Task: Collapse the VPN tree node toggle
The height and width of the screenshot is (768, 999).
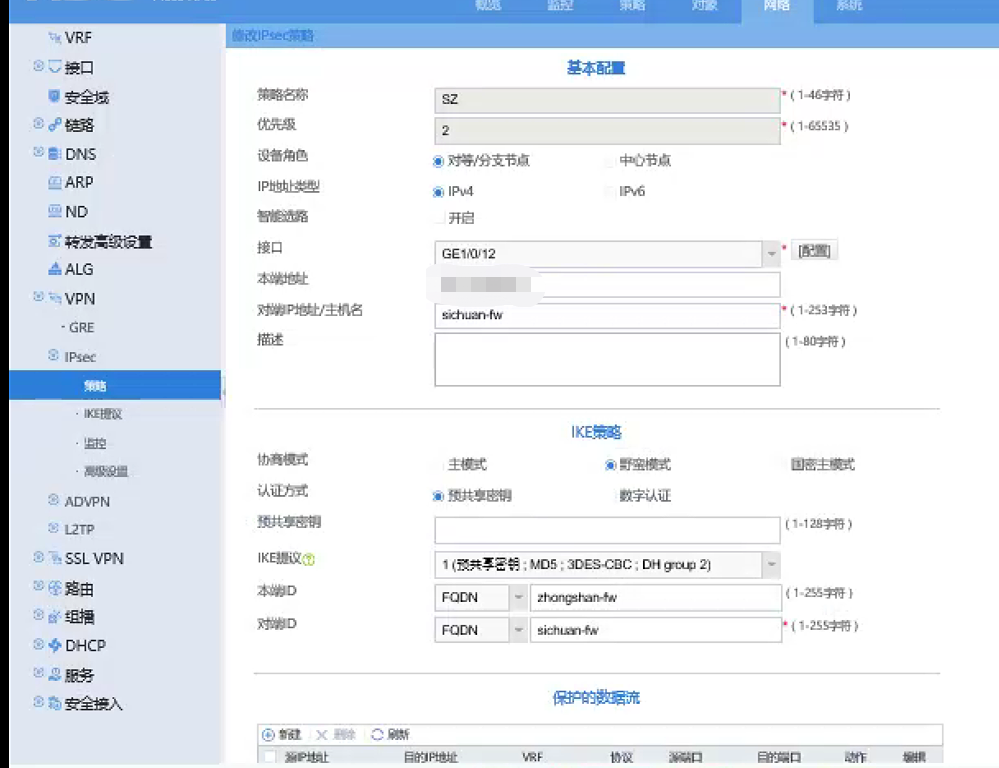Action: (x=38, y=296)
